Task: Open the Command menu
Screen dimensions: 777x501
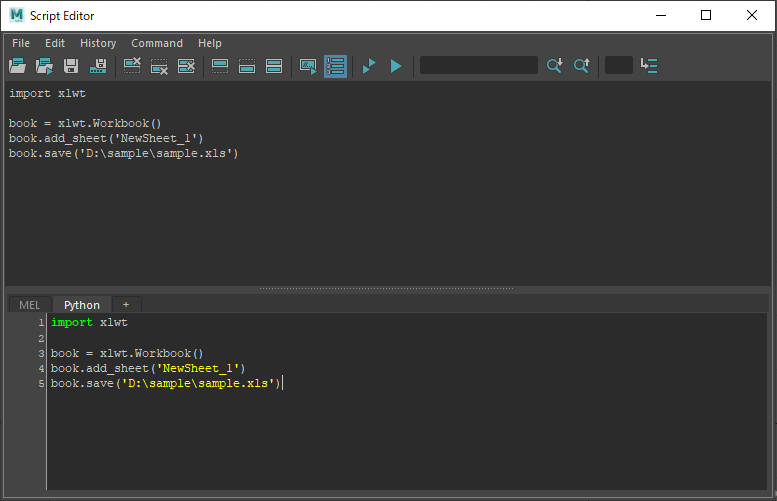Action: pyautogui.click(x=157, y=43)
